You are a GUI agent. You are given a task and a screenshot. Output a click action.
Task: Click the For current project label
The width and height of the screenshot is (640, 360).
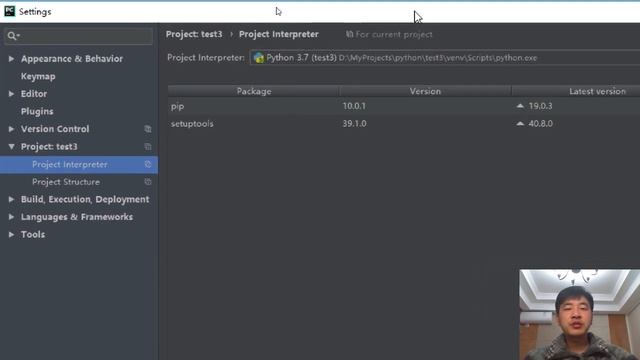[x=394, y=35]
